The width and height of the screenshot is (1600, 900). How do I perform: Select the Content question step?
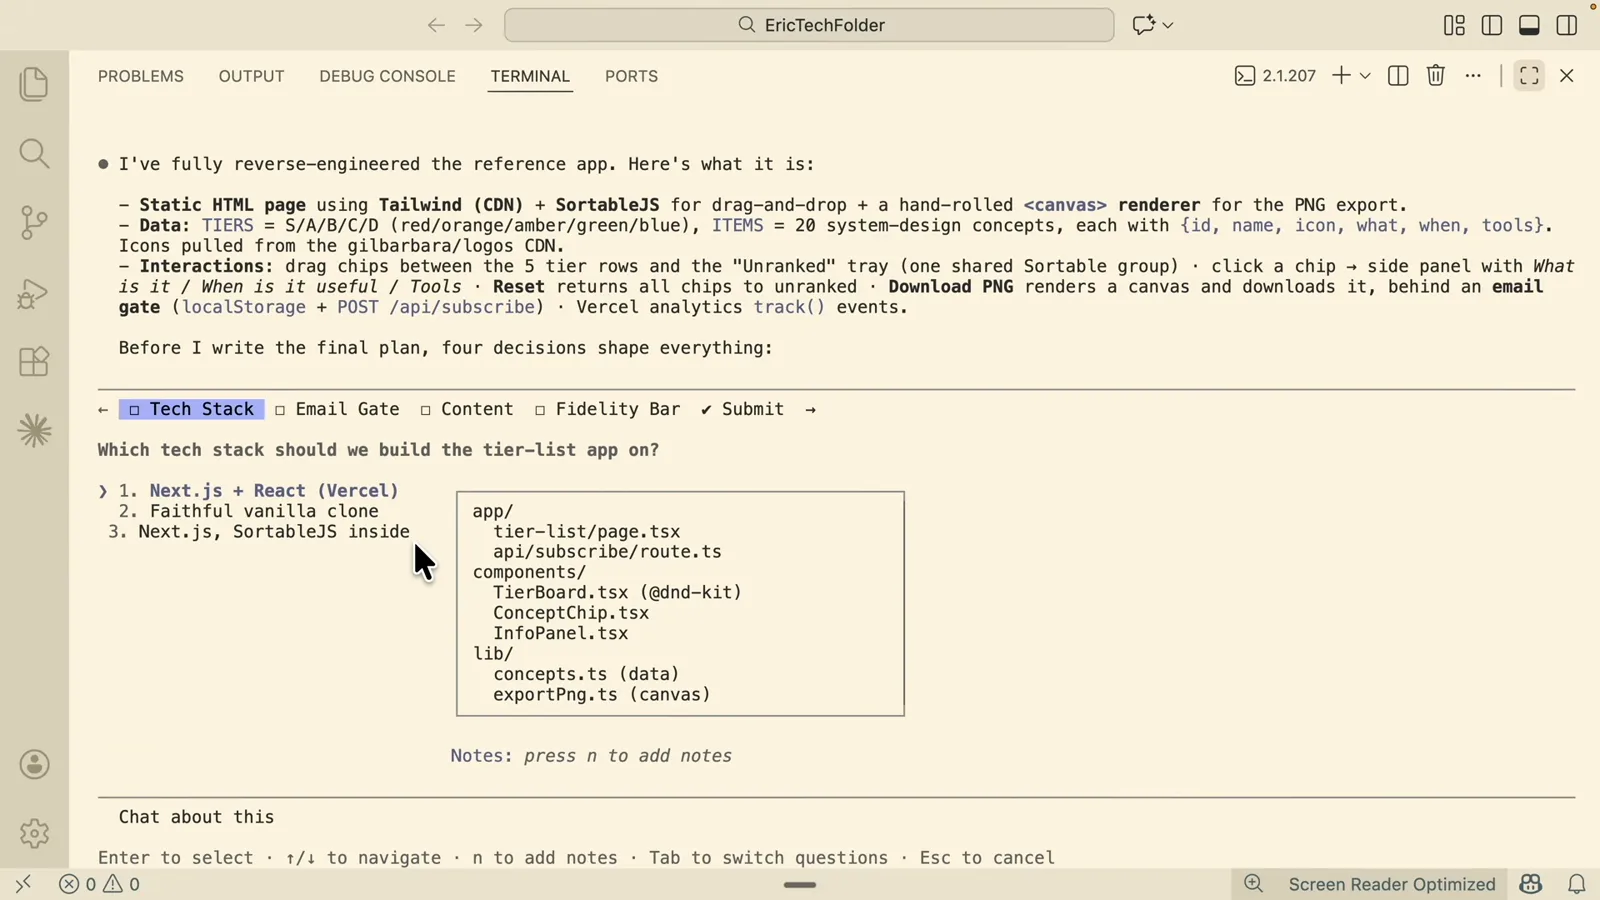click(467, 409)
